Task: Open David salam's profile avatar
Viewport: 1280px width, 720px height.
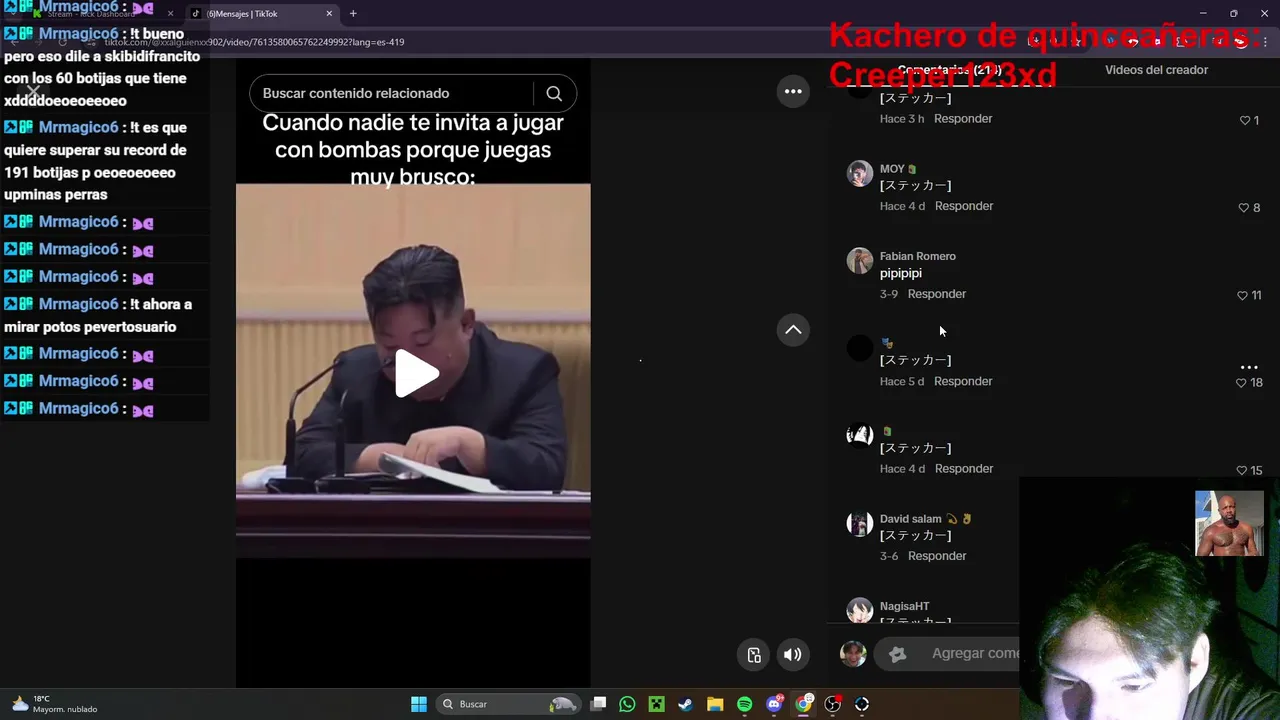Action: (860, 523)
